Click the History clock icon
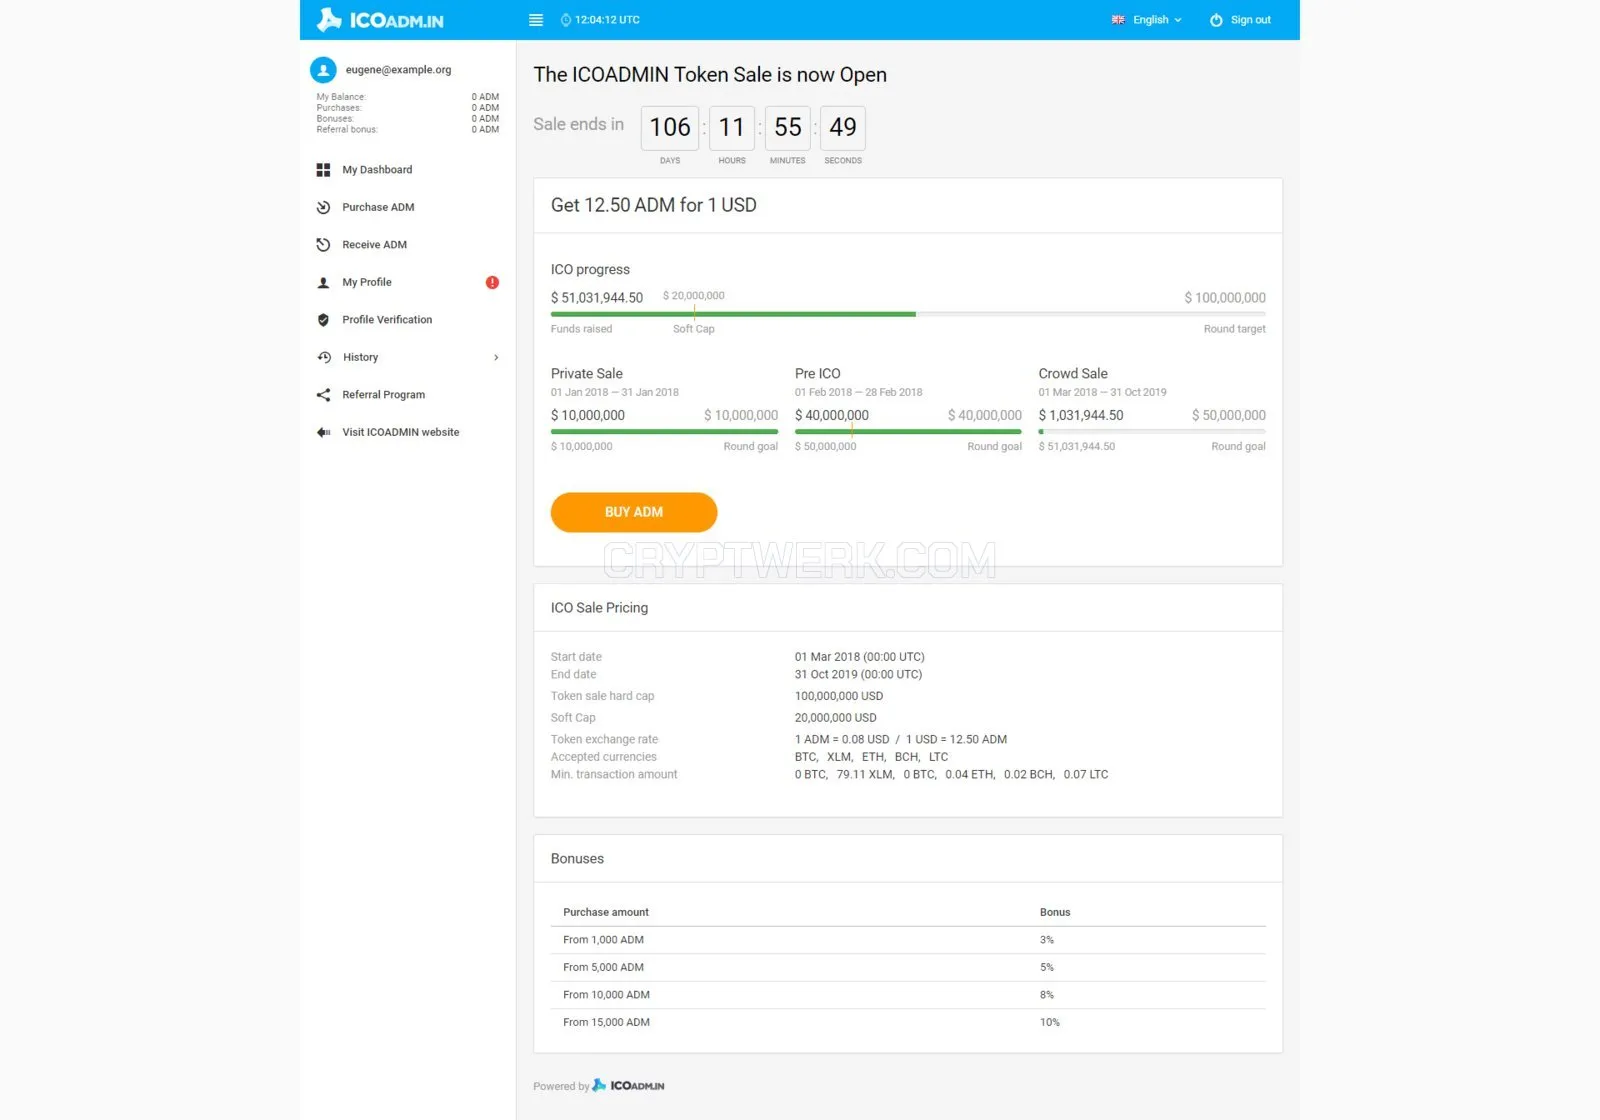This screenshot has width=1600, height=1120. pos(323,357)
